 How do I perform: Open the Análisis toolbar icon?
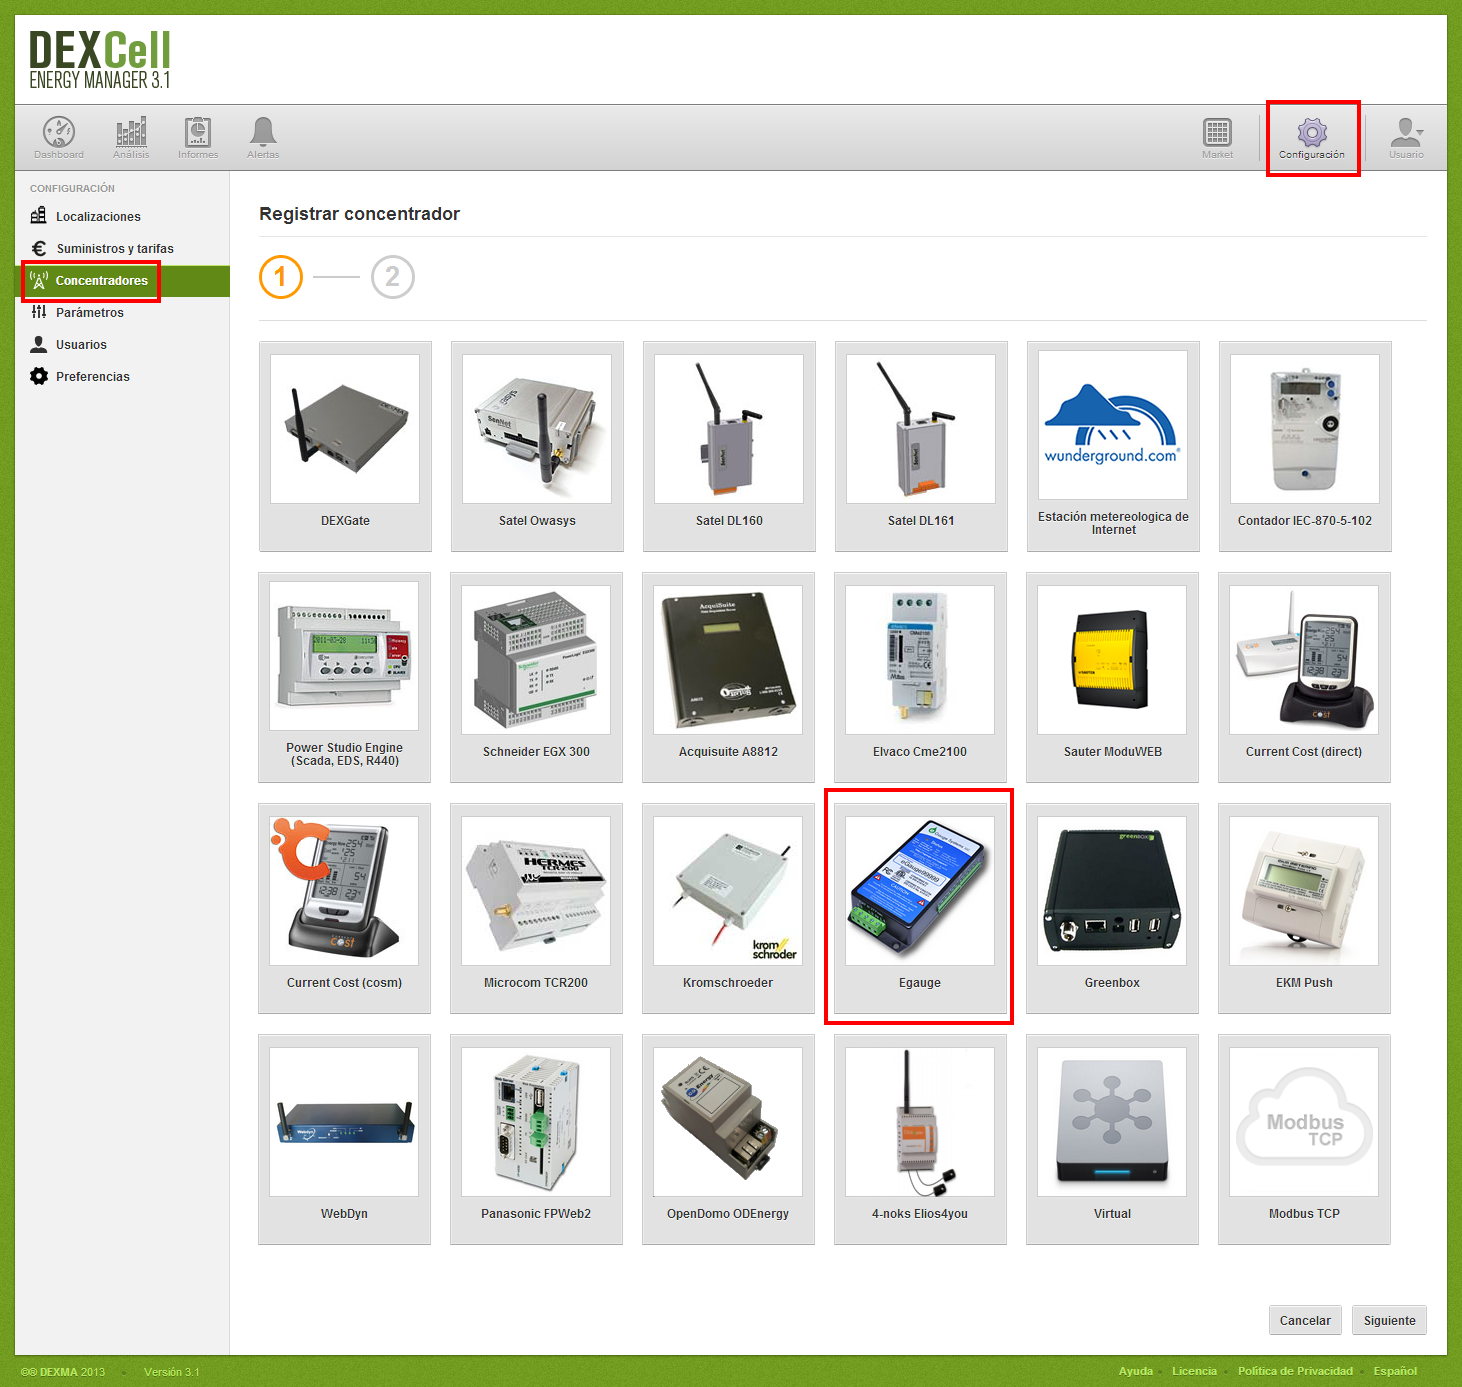tap(131, 138)
